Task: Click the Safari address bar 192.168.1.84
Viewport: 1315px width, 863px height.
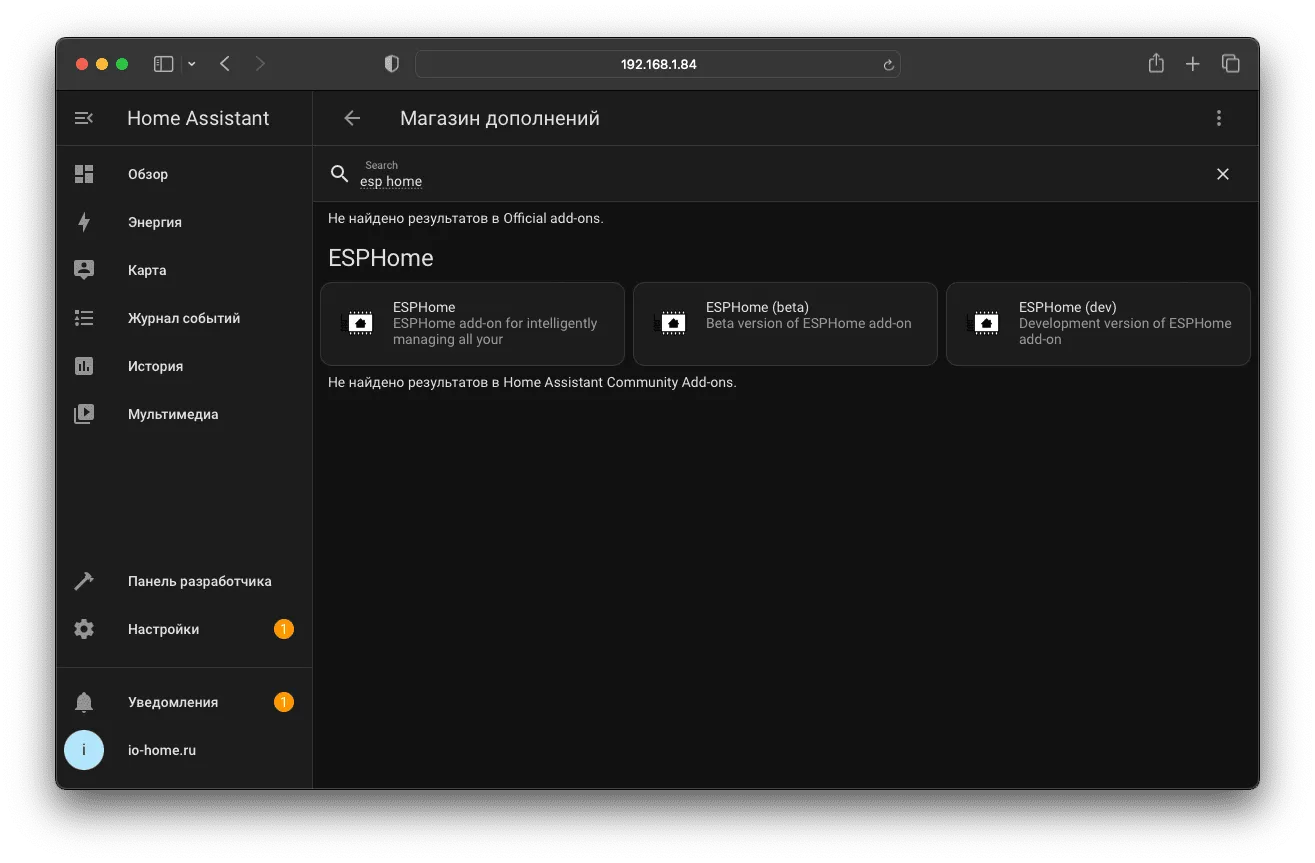Action: click(658, 64)
